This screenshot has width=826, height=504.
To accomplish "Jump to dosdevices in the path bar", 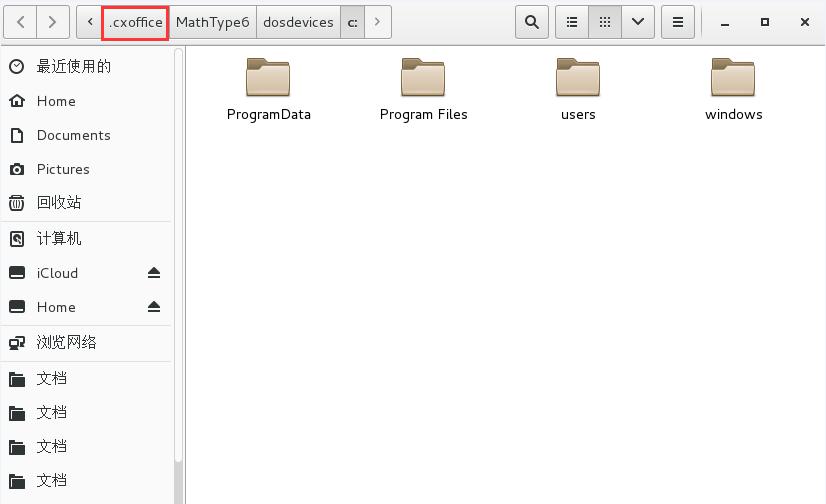I will pos(298,22).
